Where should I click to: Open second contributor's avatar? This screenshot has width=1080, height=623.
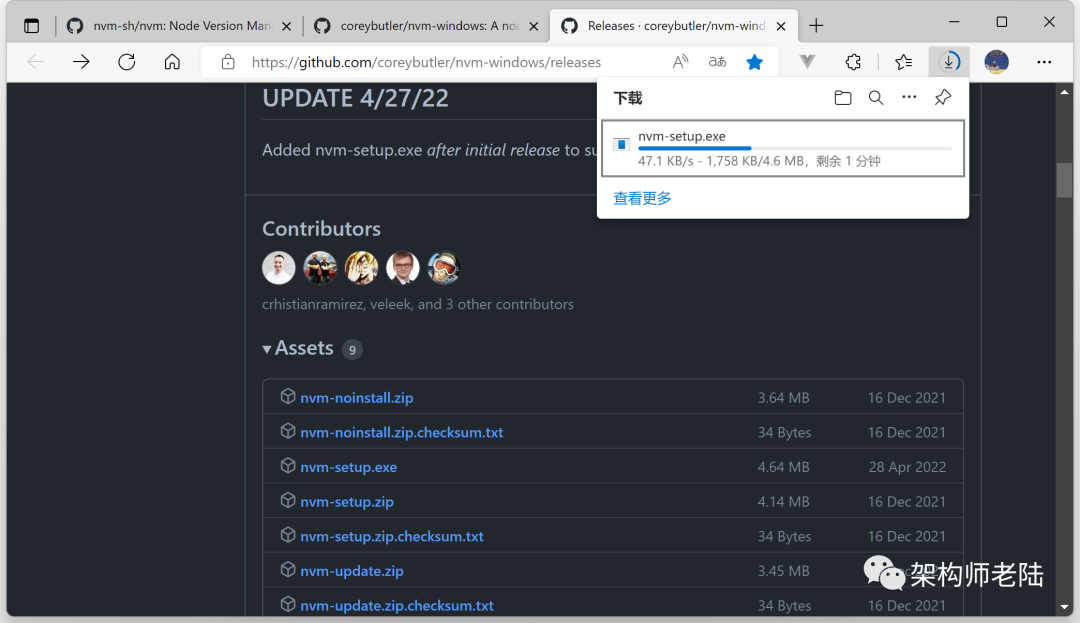click(320, 268)
